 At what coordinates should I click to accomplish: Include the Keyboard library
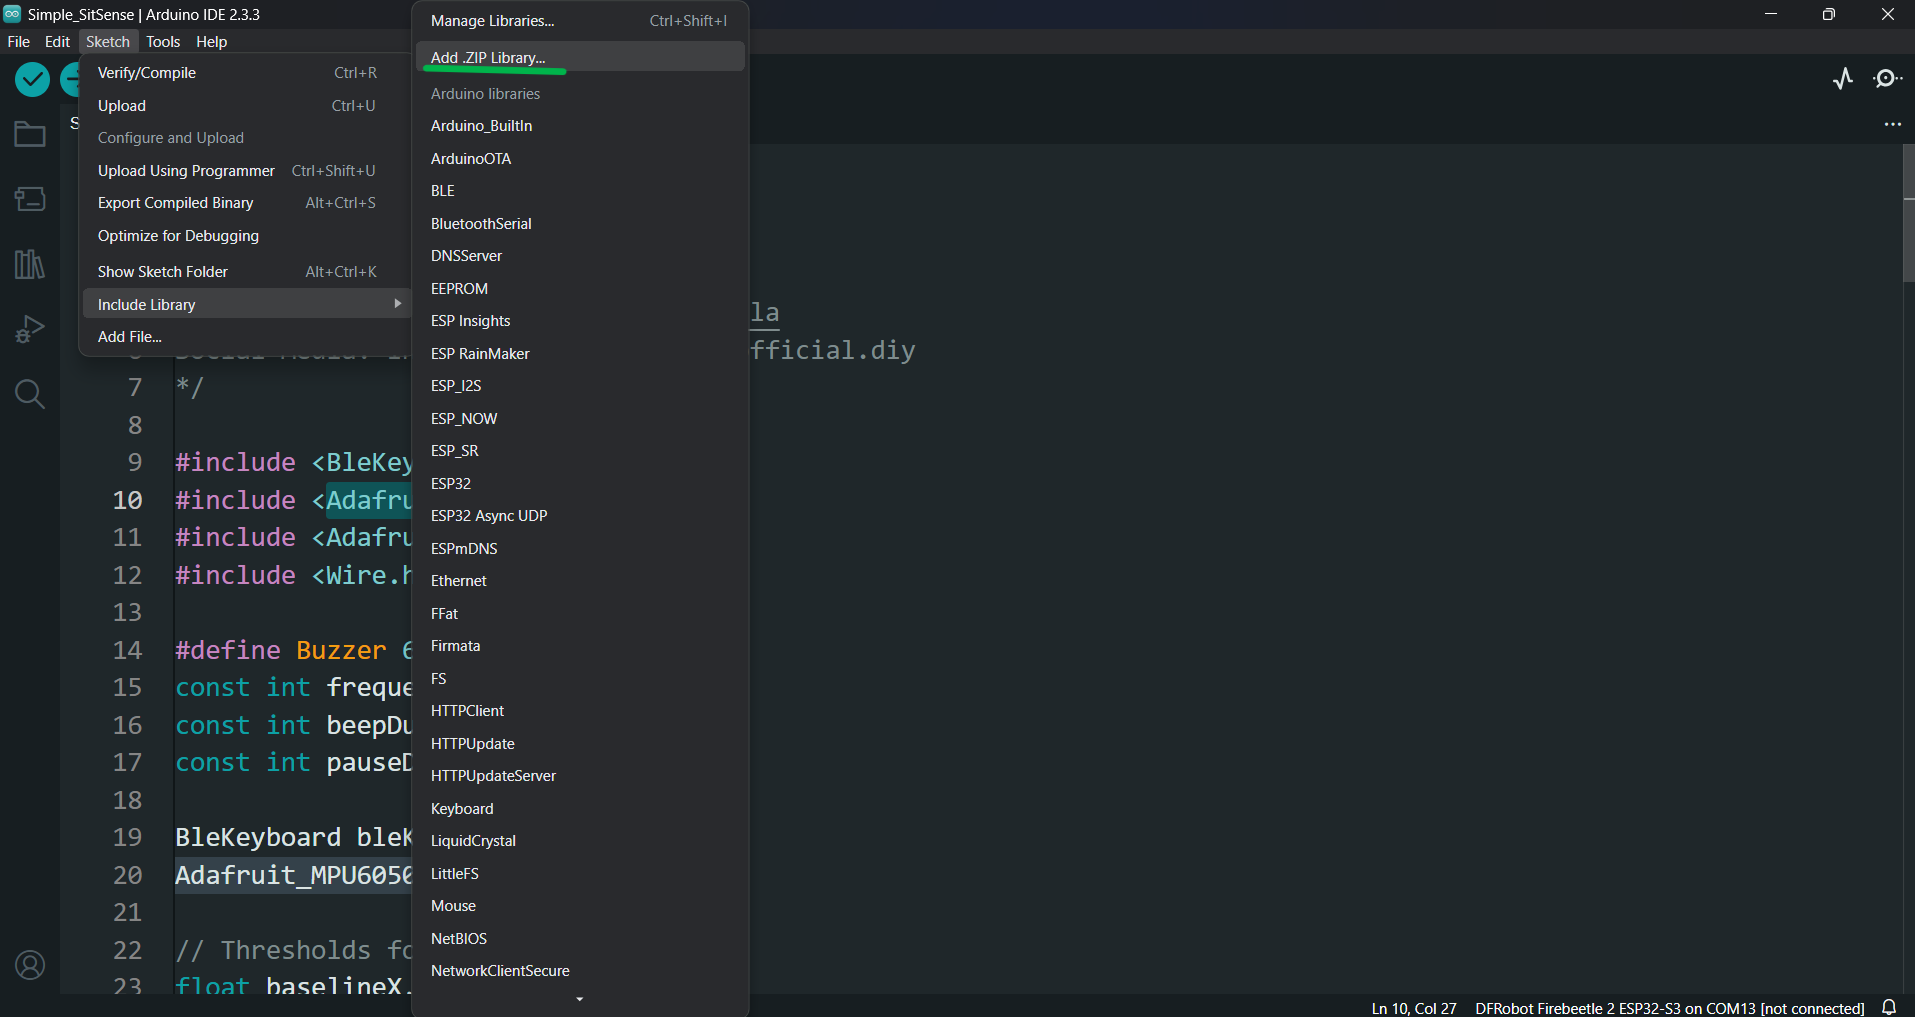[580, 809]
